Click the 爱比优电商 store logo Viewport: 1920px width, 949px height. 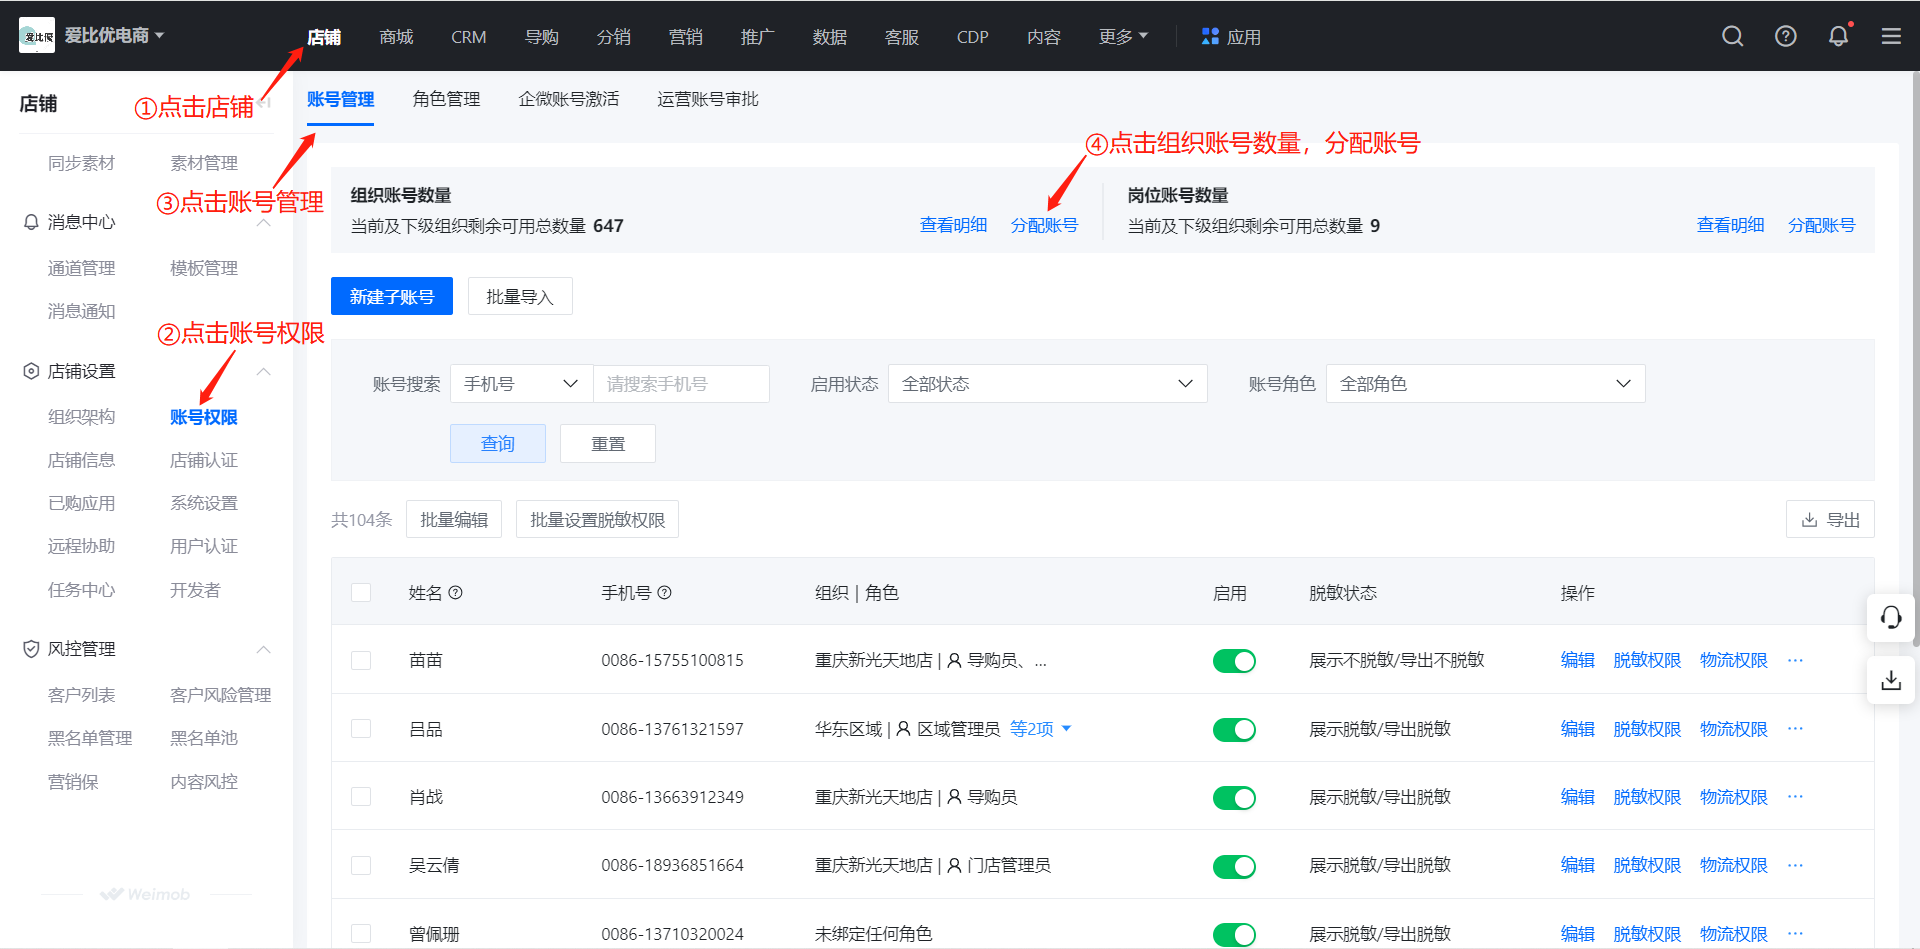(x=37, y=36)
